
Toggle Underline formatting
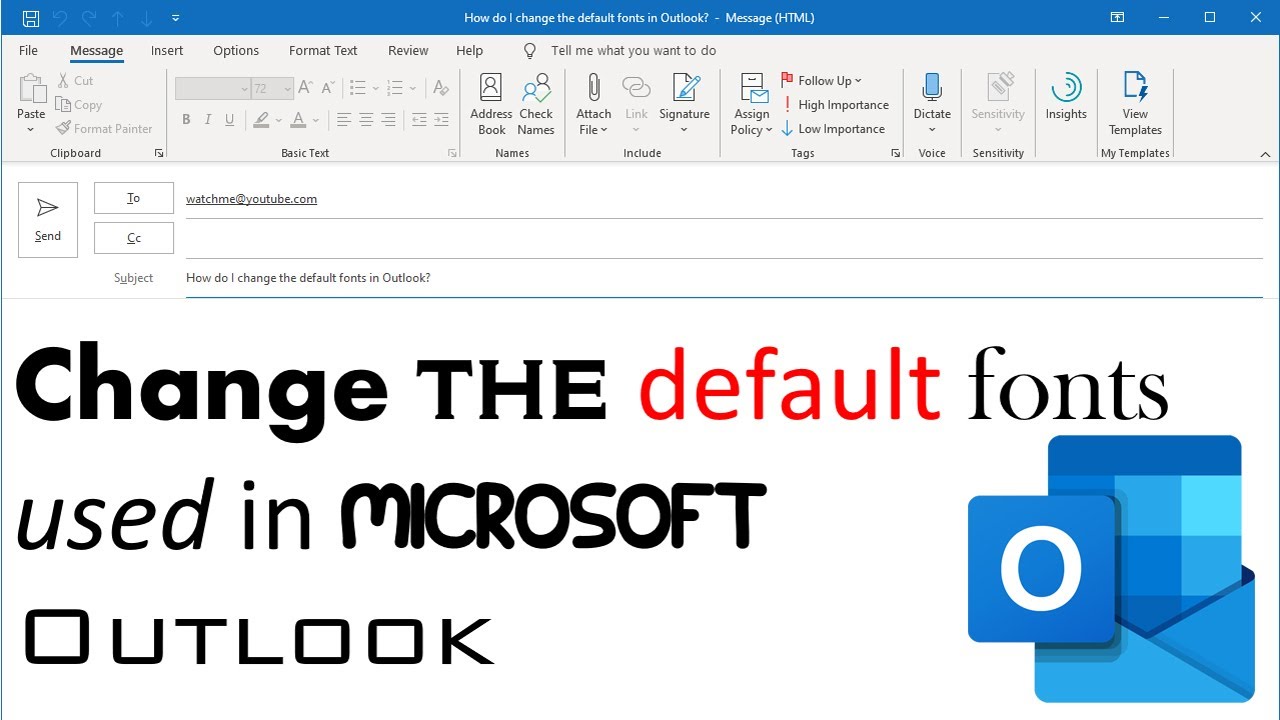230,120
